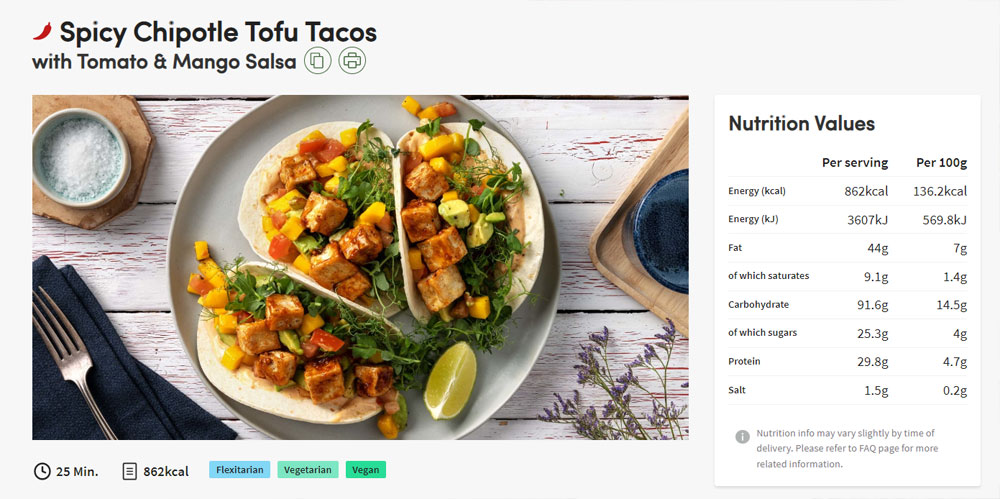
Task: Click the Nutrition Values heading
Action: pyautogui.click(x=802, y=123)
